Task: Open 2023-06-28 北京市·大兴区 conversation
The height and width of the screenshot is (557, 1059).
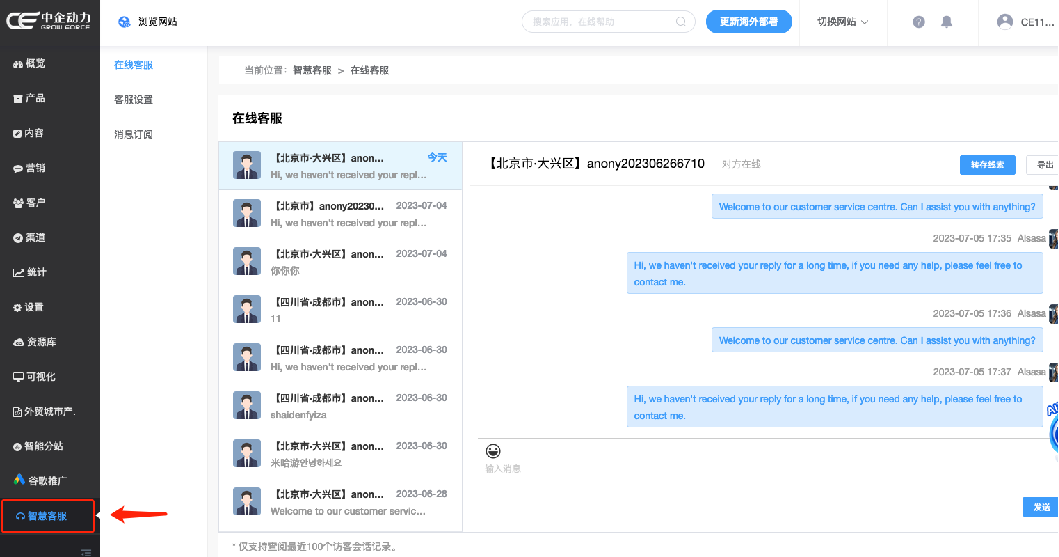Action: coord(340,502)
